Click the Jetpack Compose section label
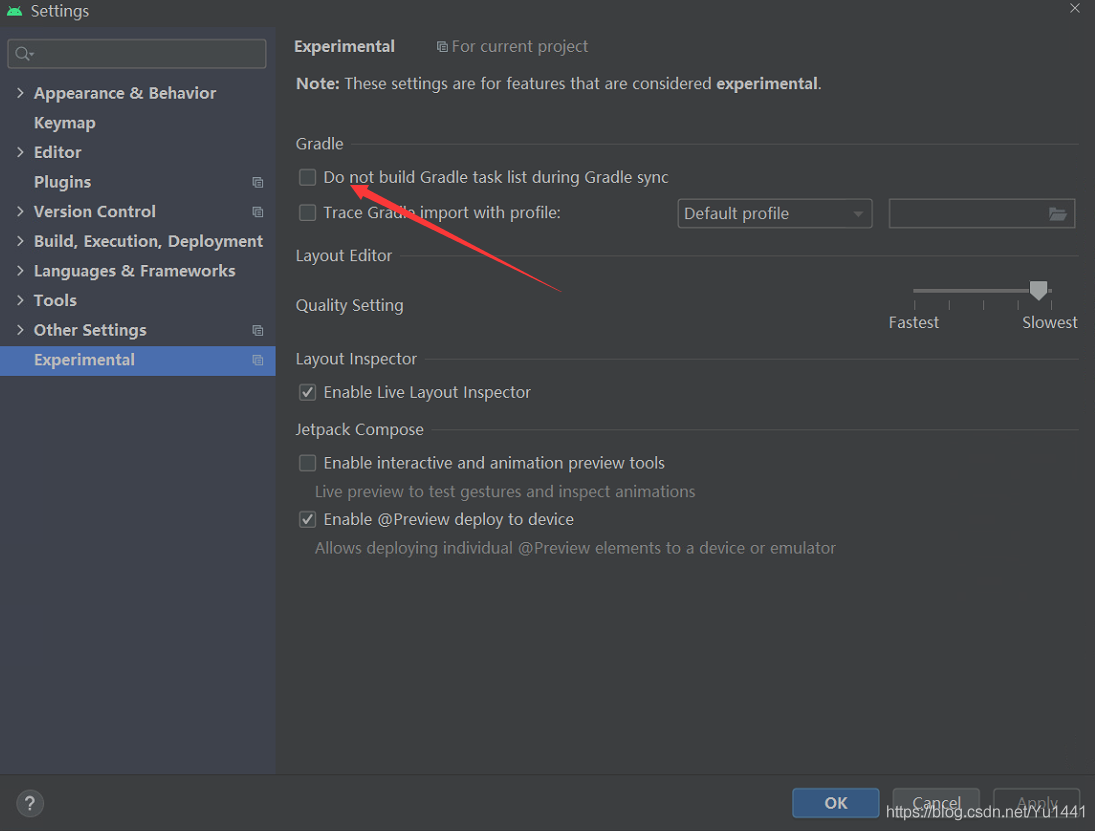The width and height of the screenshot is (1095, 831). (x=360, y=429)
